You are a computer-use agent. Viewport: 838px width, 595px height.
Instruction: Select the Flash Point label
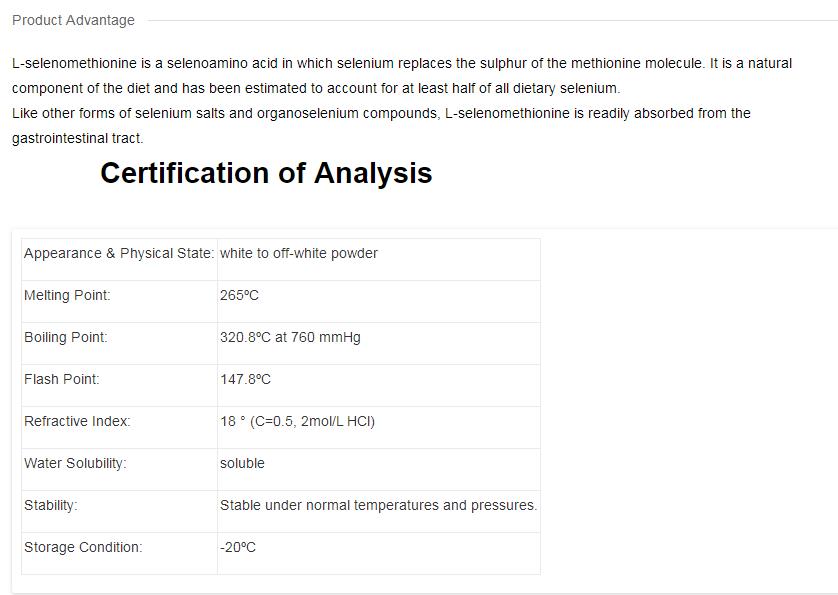tap(62, 379)
